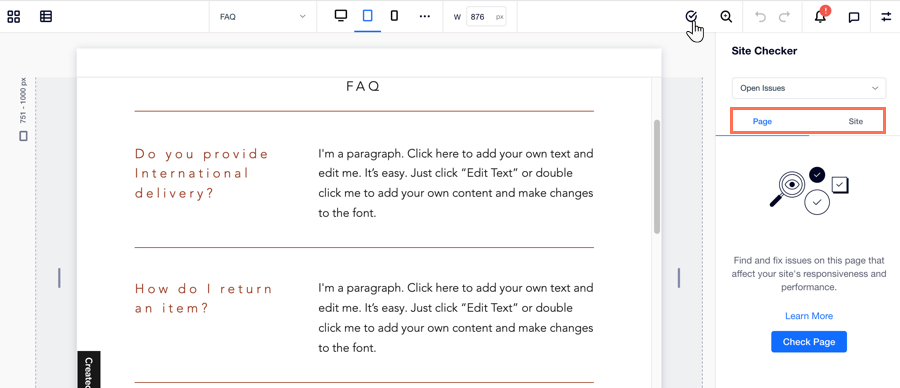Switch to desktop breakpoint view

coord(341,16)
